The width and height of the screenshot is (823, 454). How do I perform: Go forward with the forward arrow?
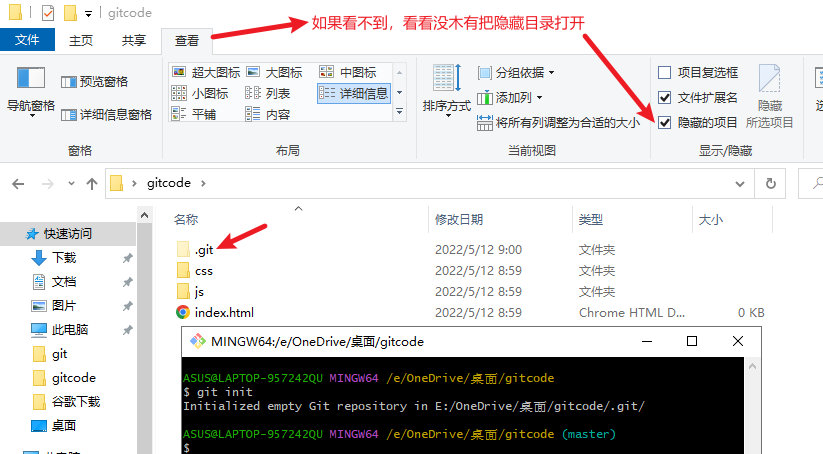pyautogui.click(x=48, y=184)
